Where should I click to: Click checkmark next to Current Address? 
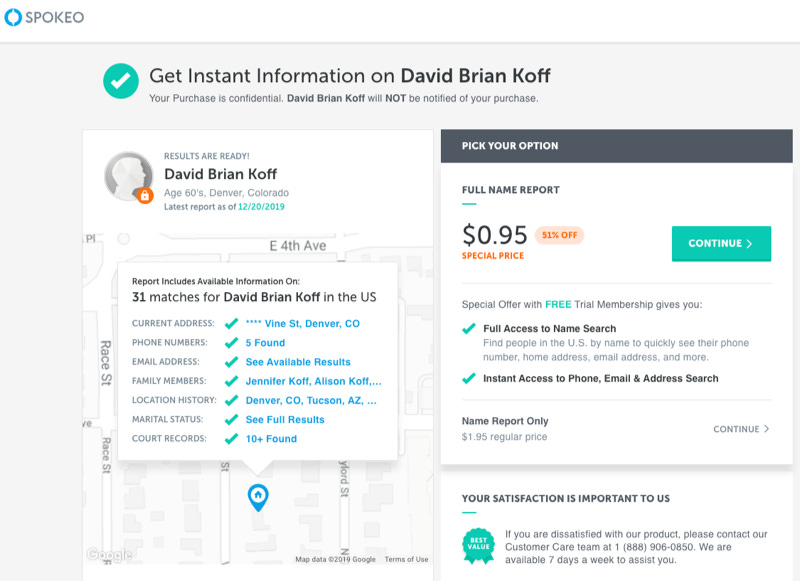pyautogui.click(x=232, y=323)
